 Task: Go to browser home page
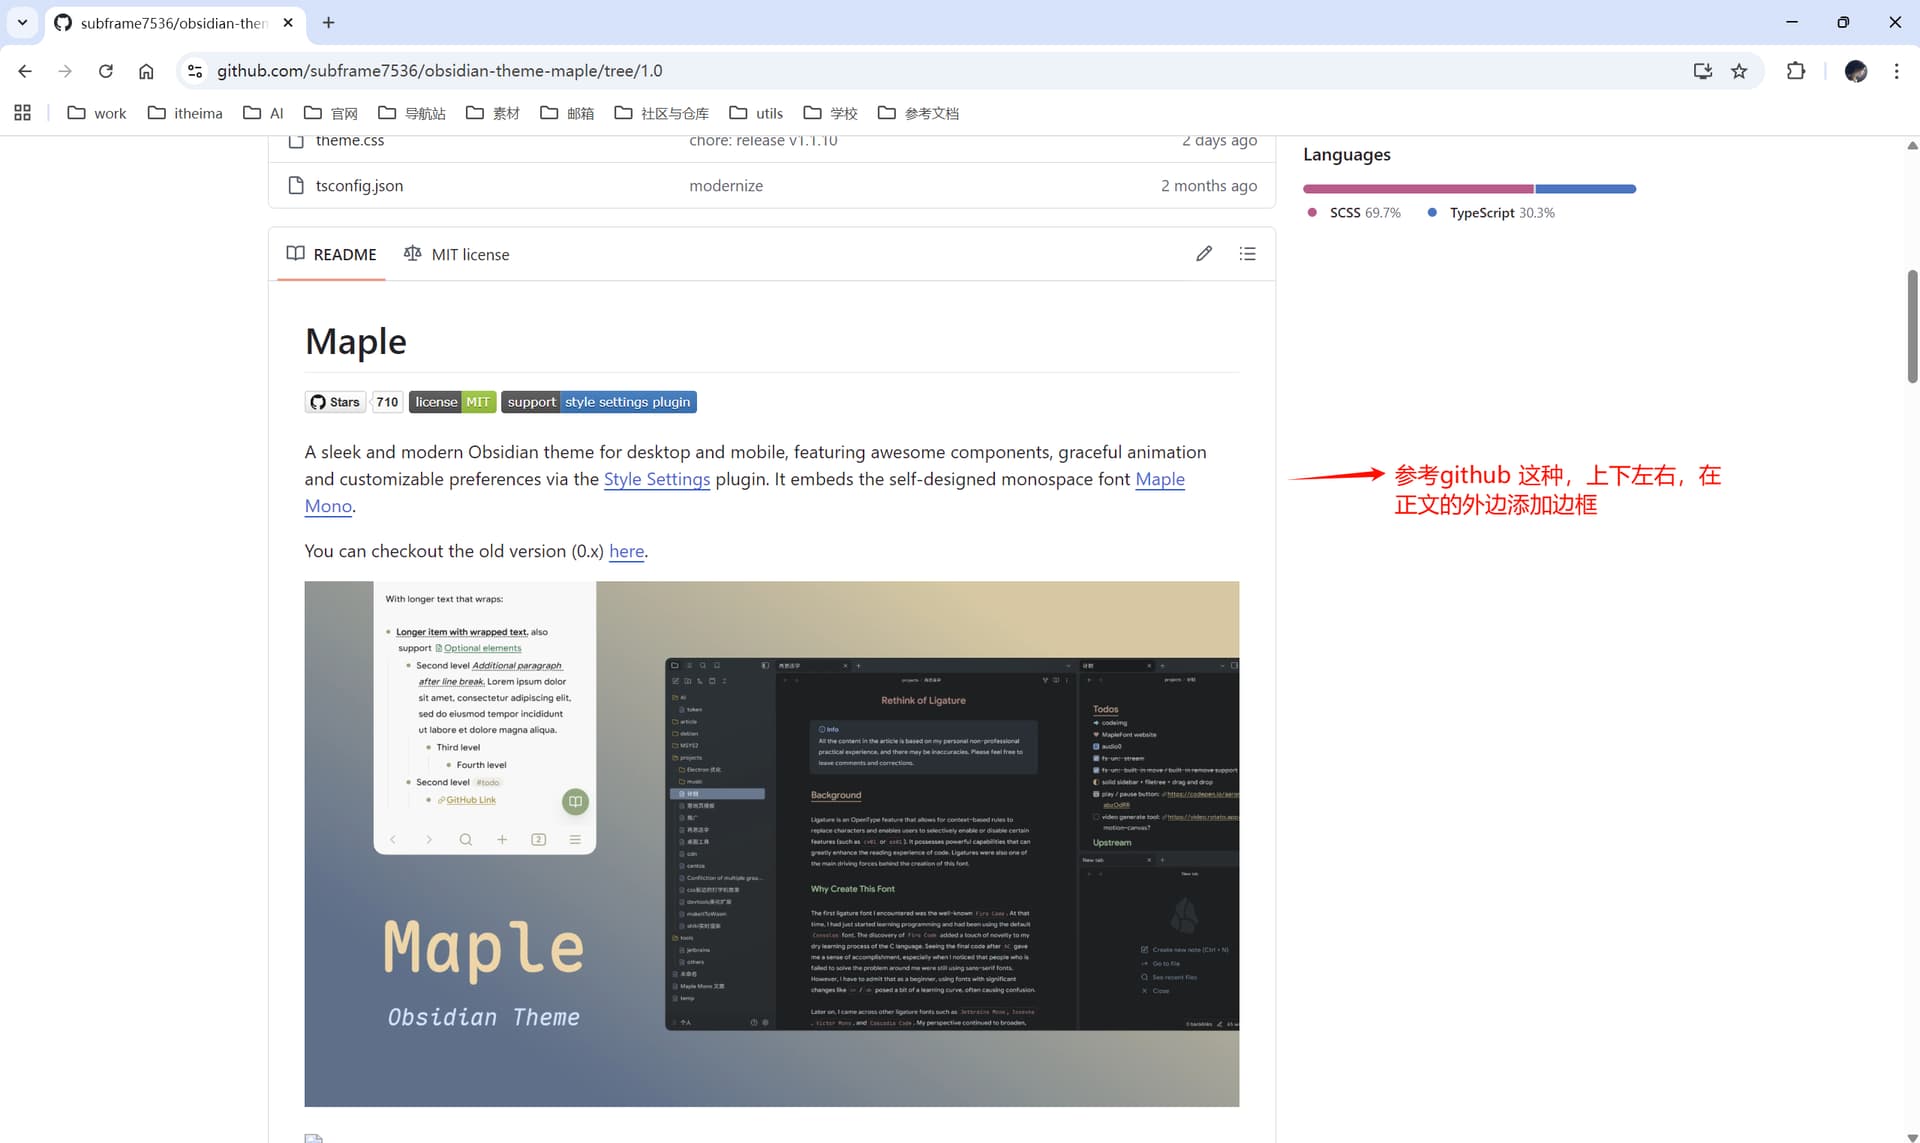(146, 71)
